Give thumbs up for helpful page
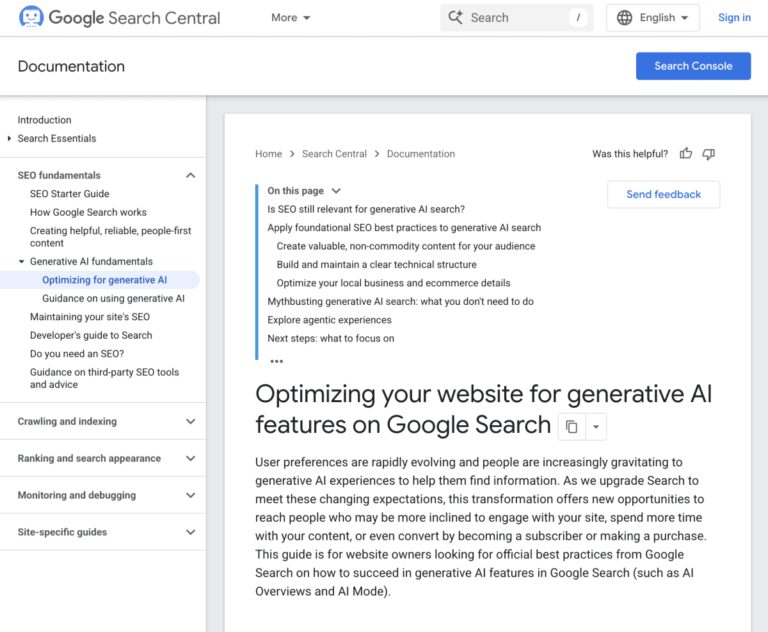 click(x=686, y=154)
